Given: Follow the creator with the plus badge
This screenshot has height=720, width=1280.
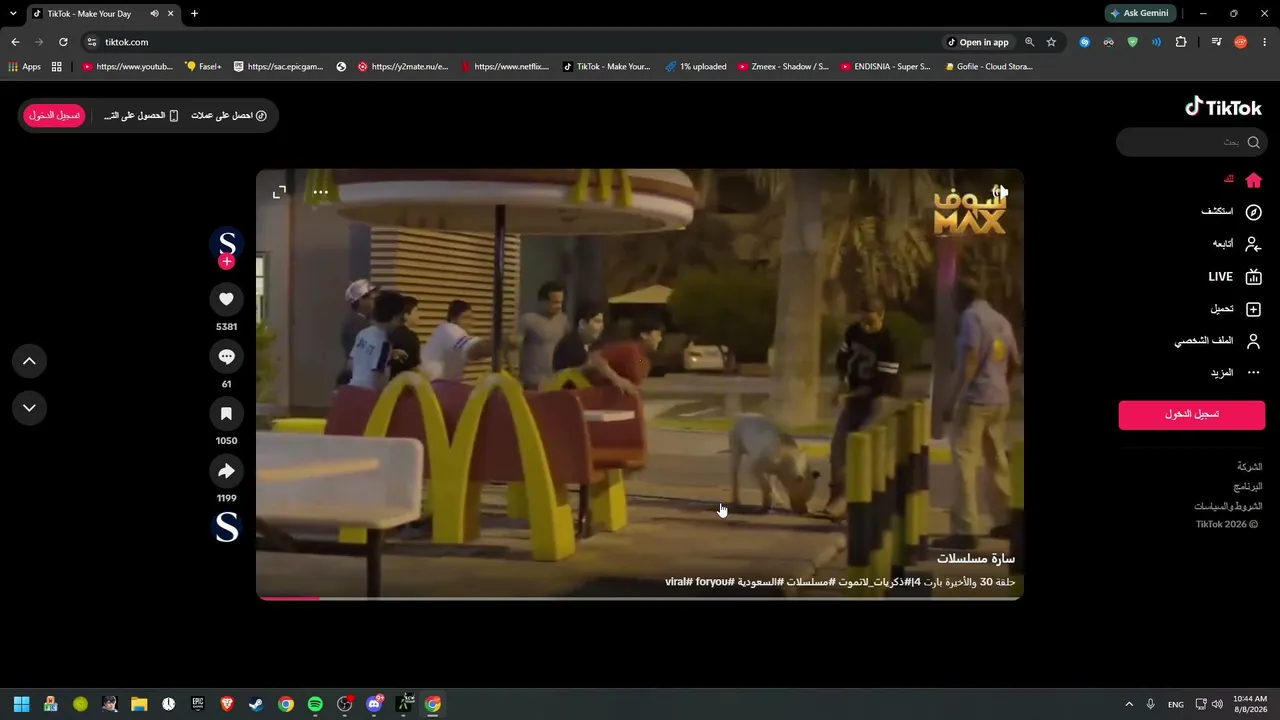Looking at the screenshot, I should pos(226,262).
